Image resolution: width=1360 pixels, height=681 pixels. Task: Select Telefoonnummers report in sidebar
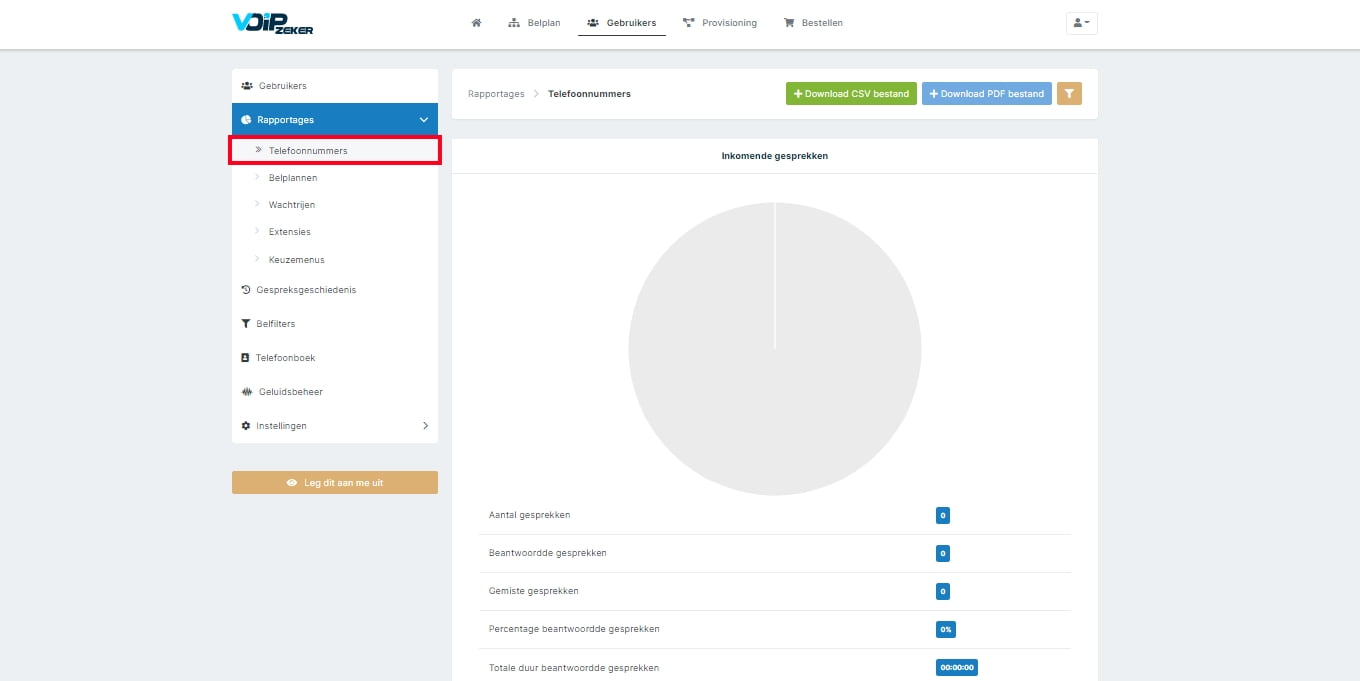pyautogui.click(x=335, y=151)
